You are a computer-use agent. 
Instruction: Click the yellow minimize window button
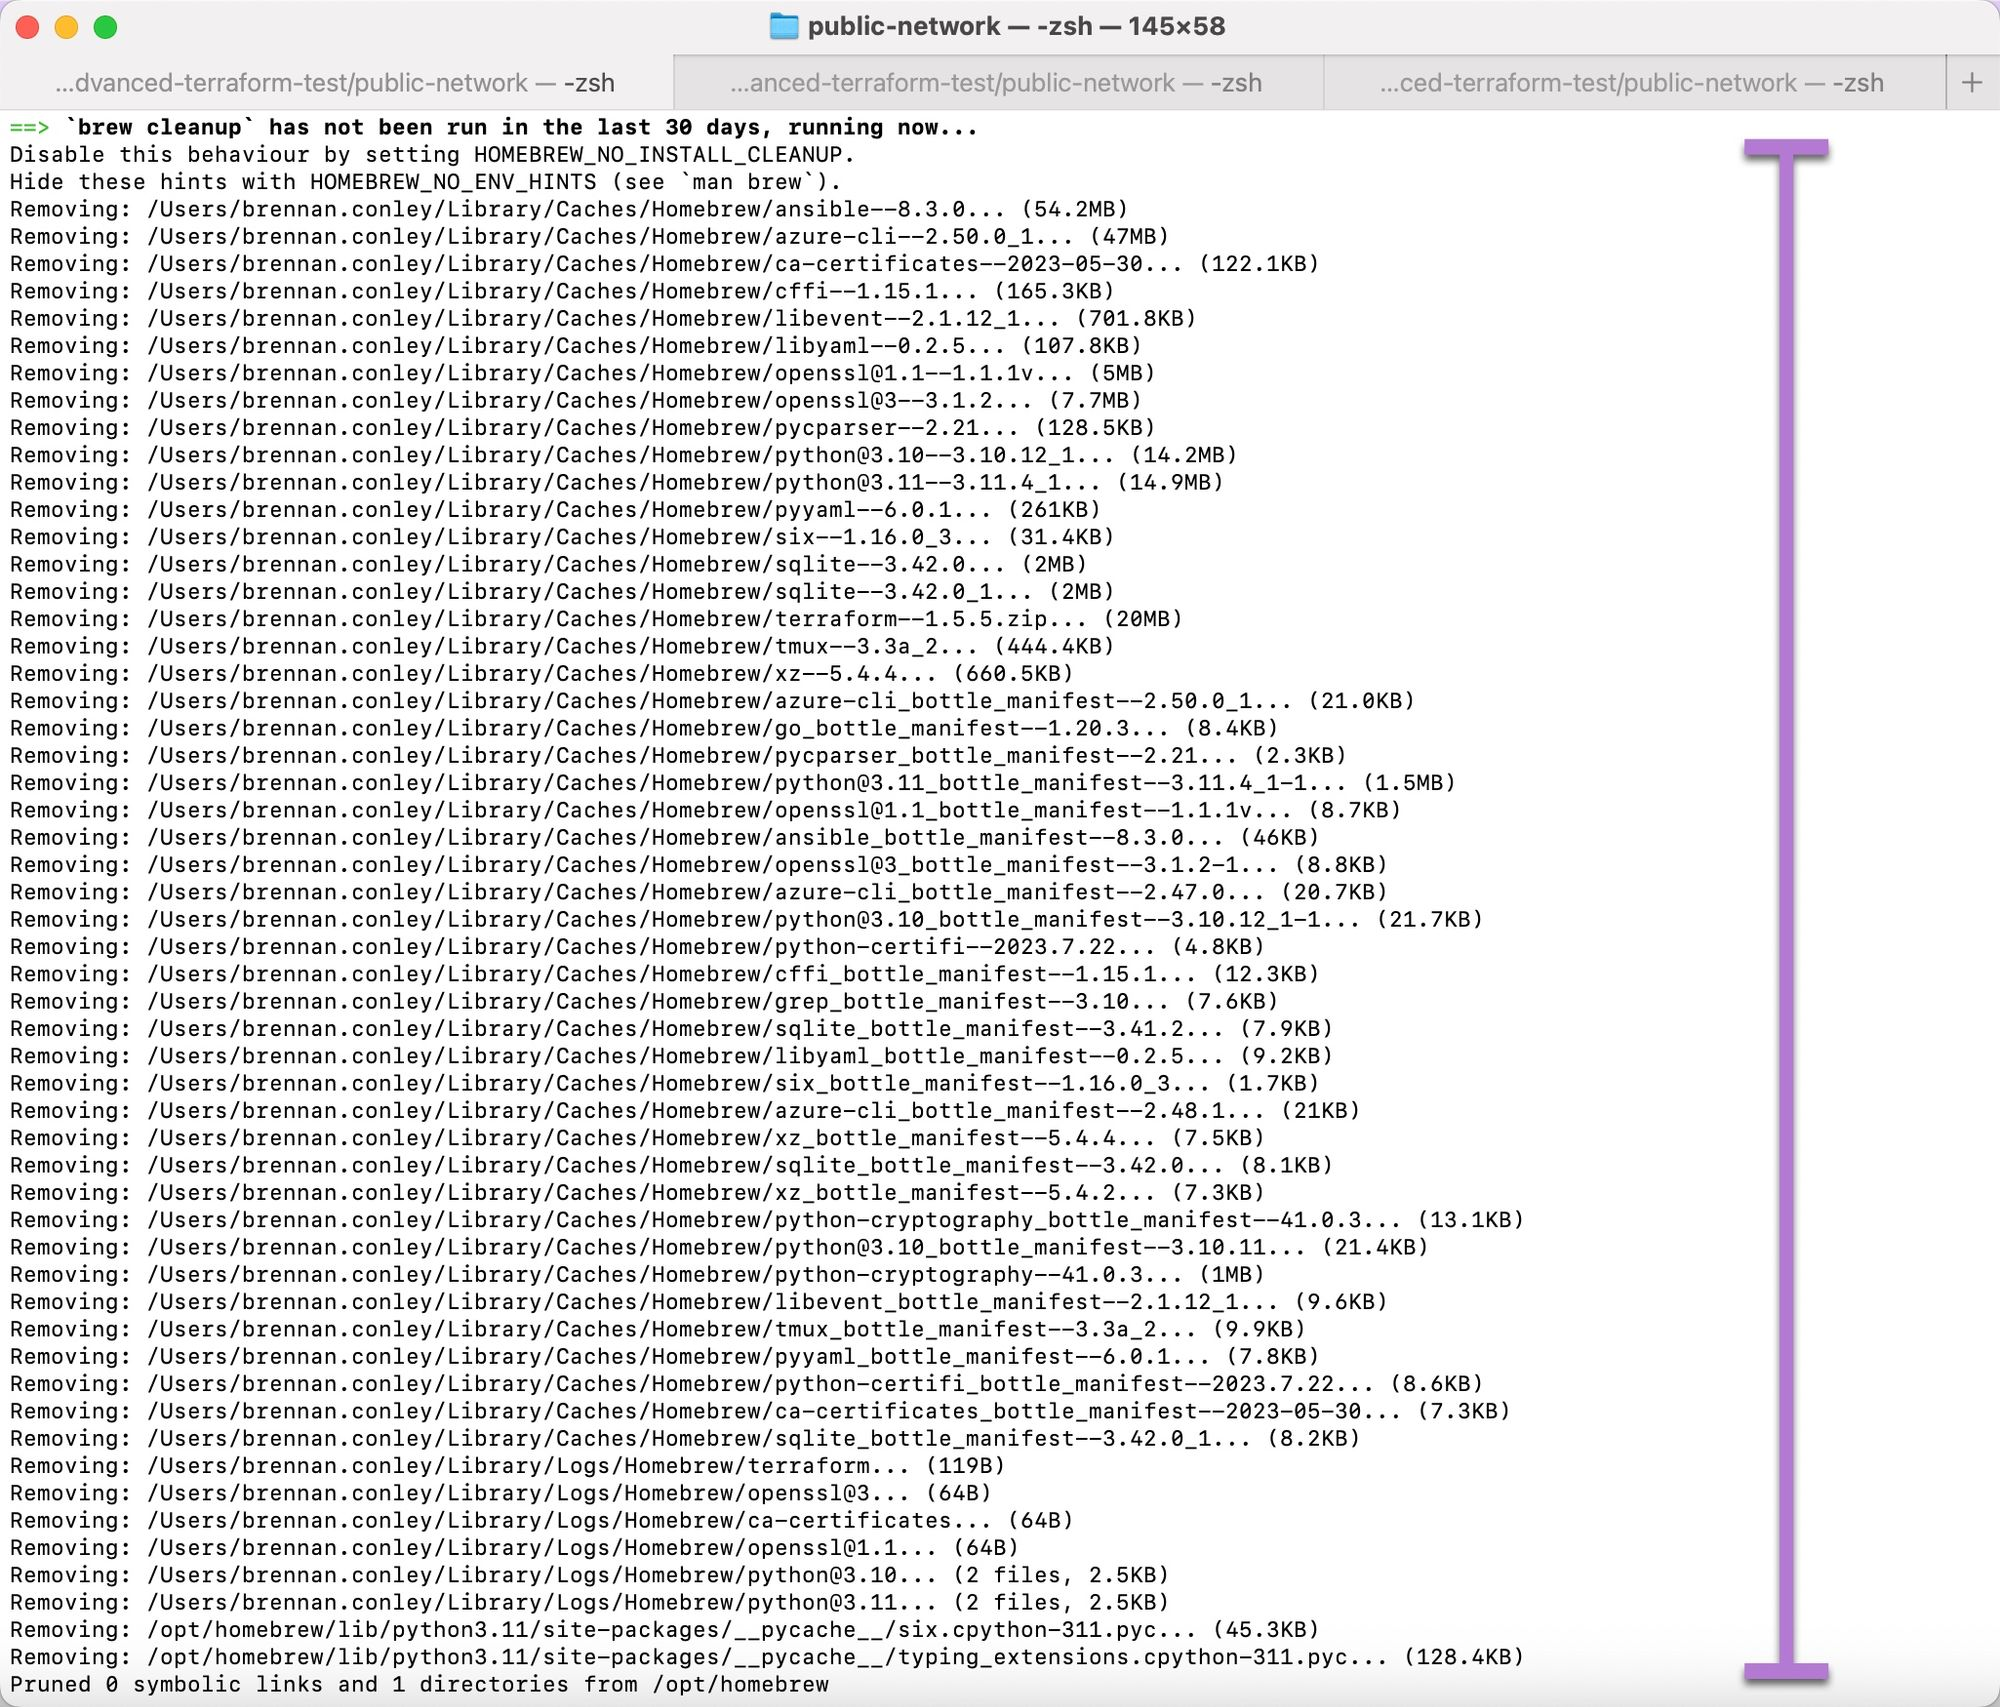pyautogui.click(x=66, y=27)
